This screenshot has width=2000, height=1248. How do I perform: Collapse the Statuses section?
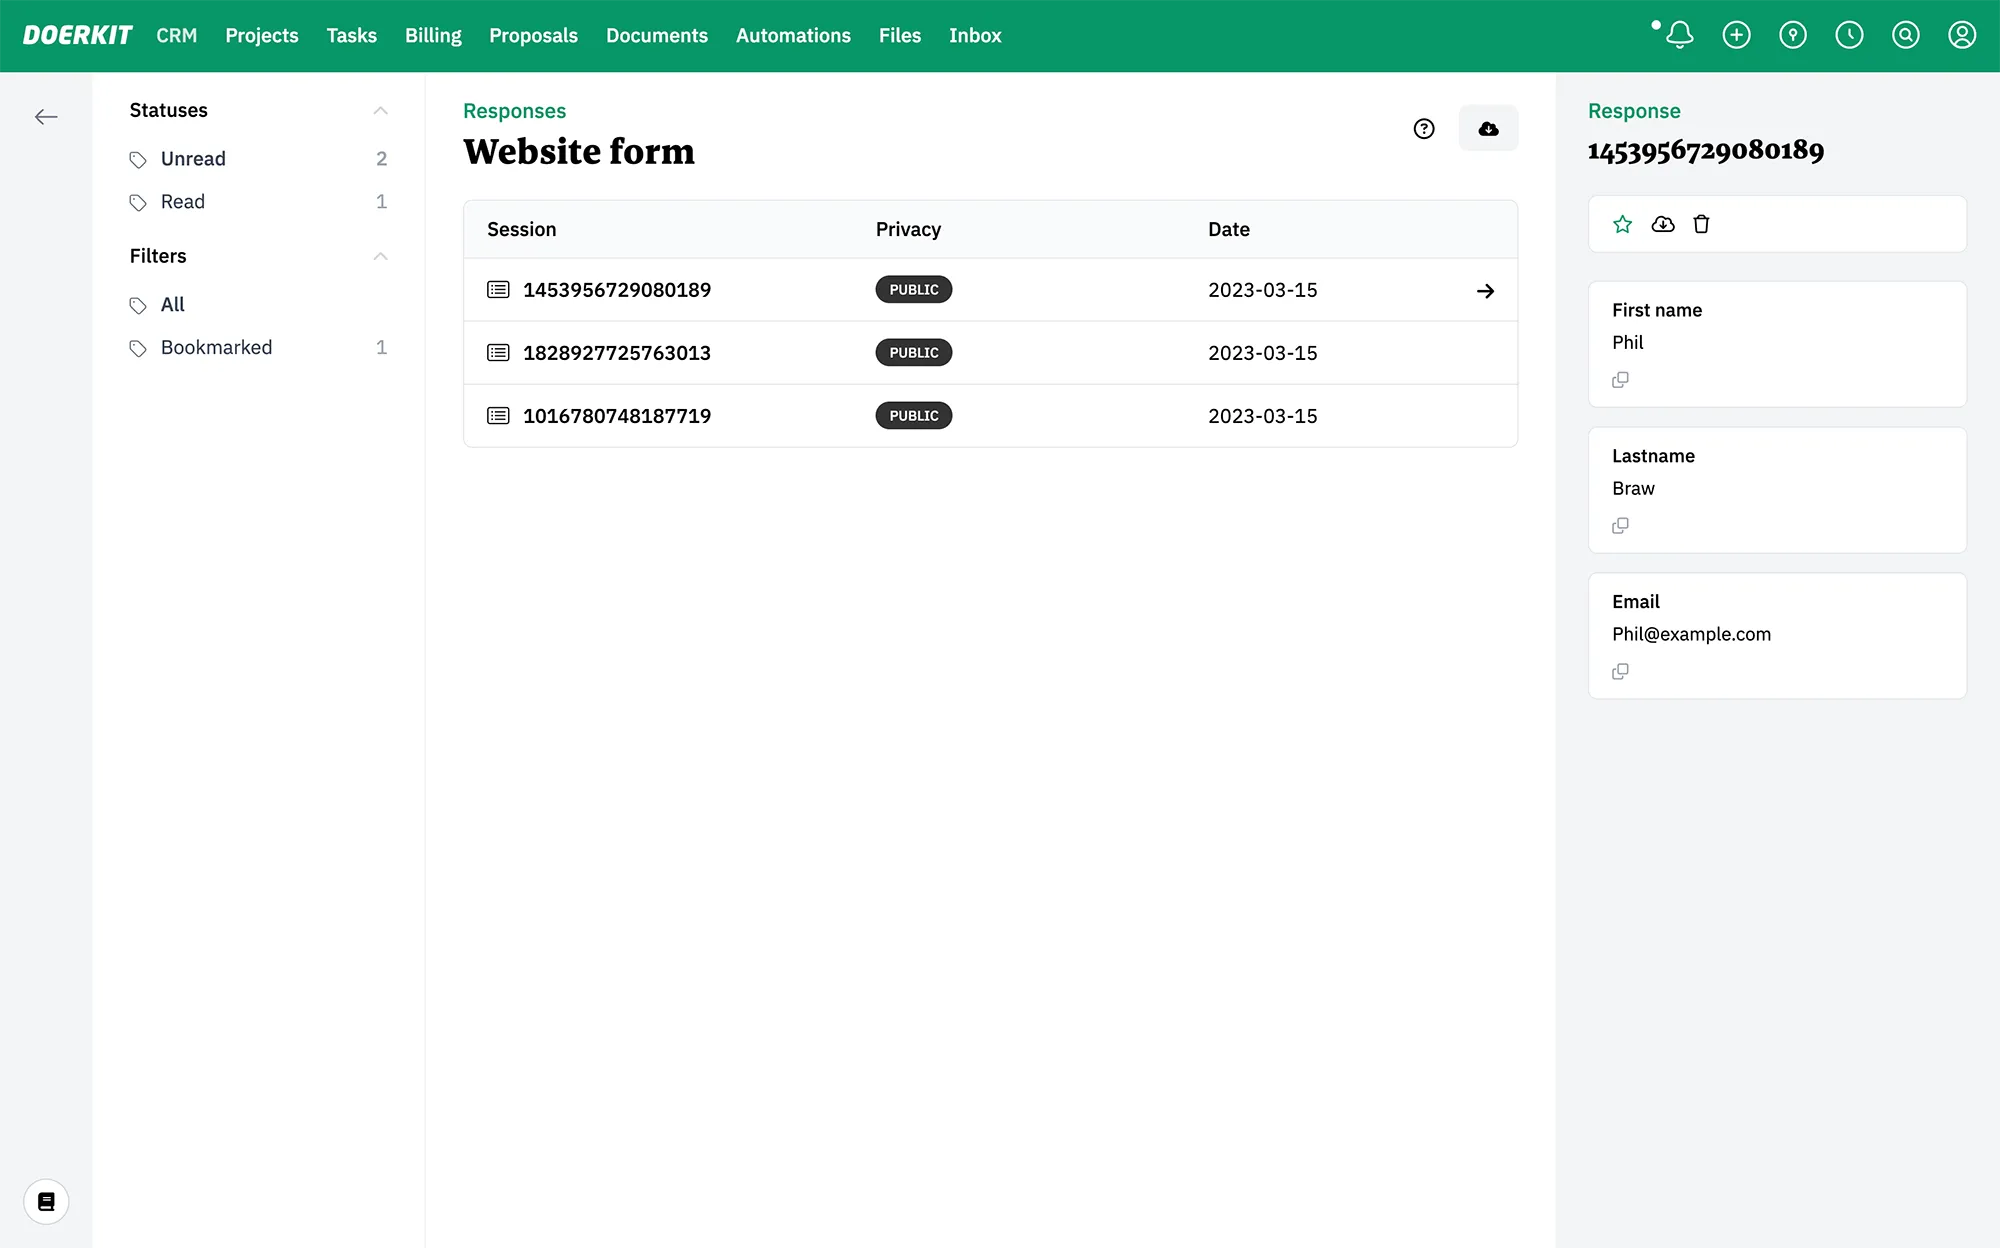[x=380, y=110]
